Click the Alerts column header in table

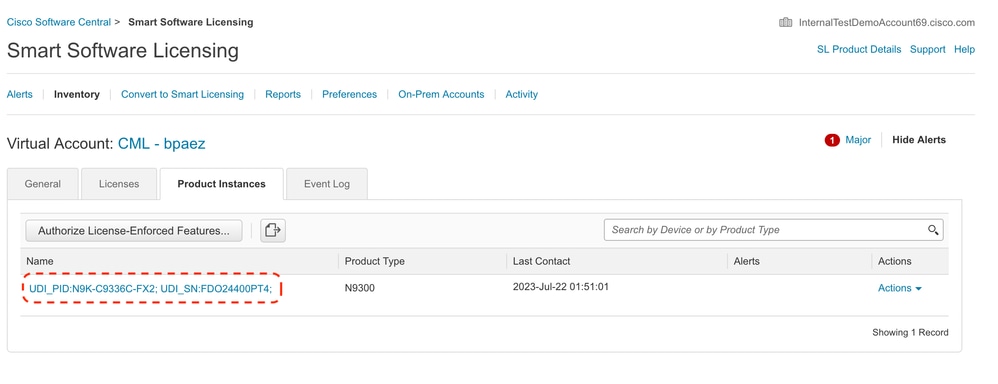pyautogui.click(x=747, y=261)
